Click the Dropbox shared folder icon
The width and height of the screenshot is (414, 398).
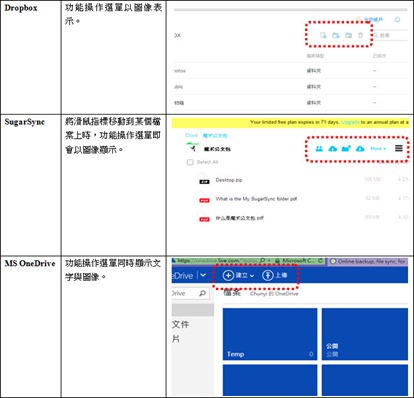pos(348,35)
